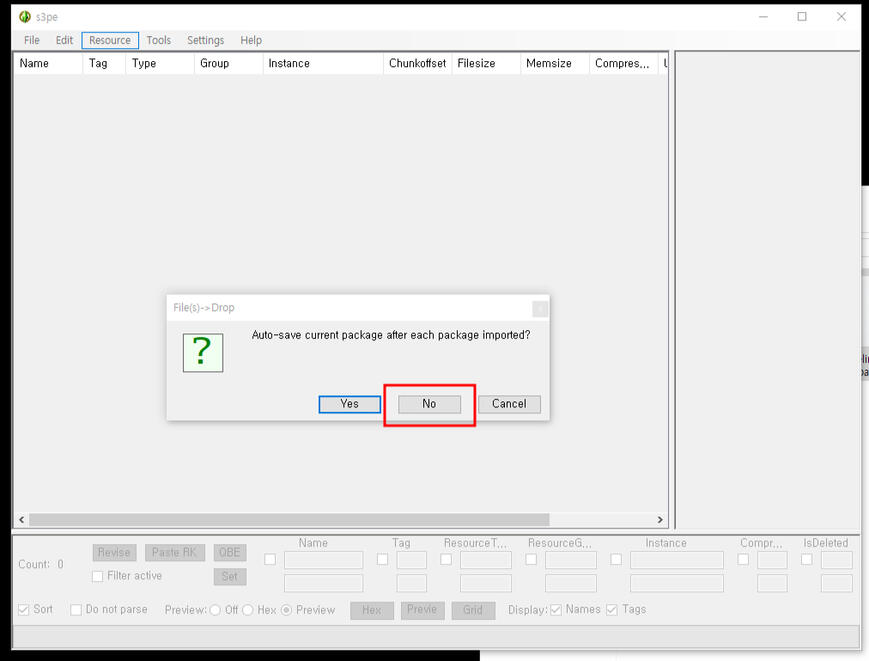Click the horizontal scrollbar left arrow
The height and width of the screenshot is (661, 869).
20,520
